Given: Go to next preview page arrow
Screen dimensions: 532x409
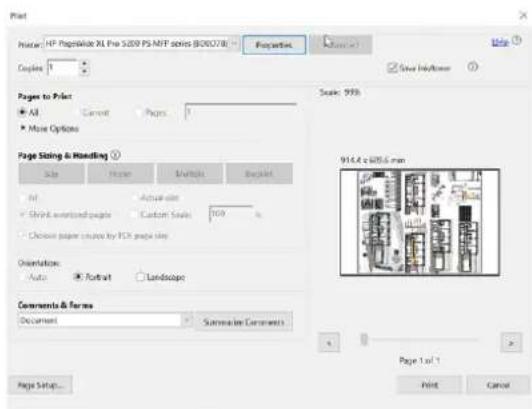Looking at the screenshot, I should [511, 343].
